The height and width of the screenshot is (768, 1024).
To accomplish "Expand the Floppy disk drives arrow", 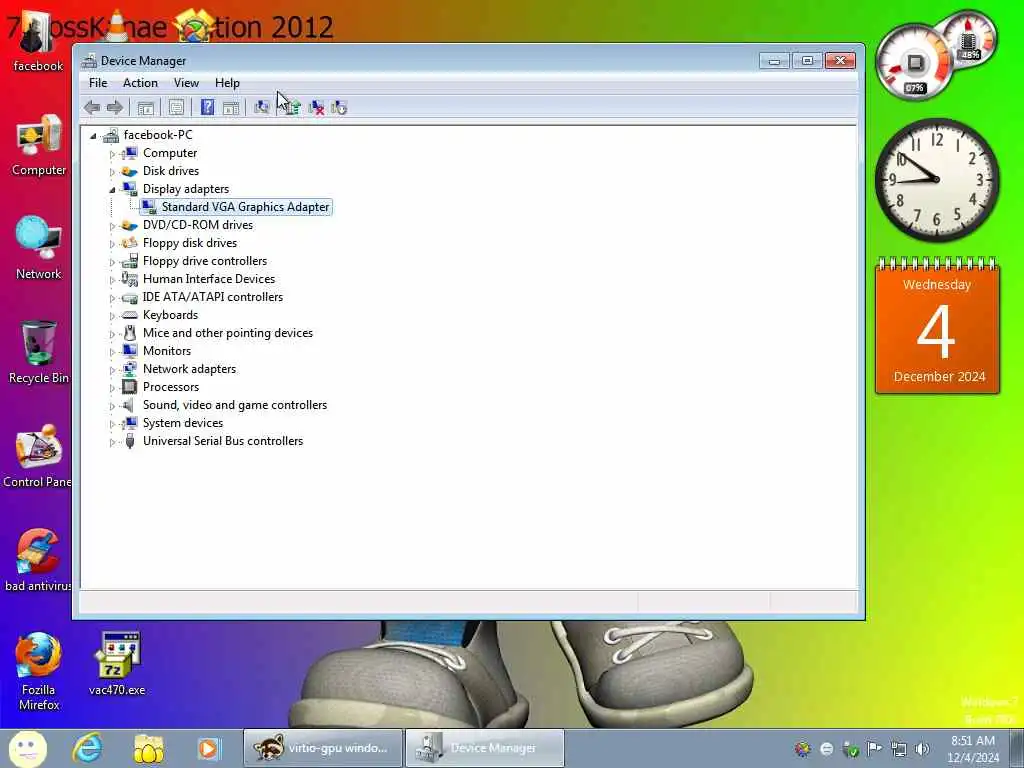I will coord(112,244).
